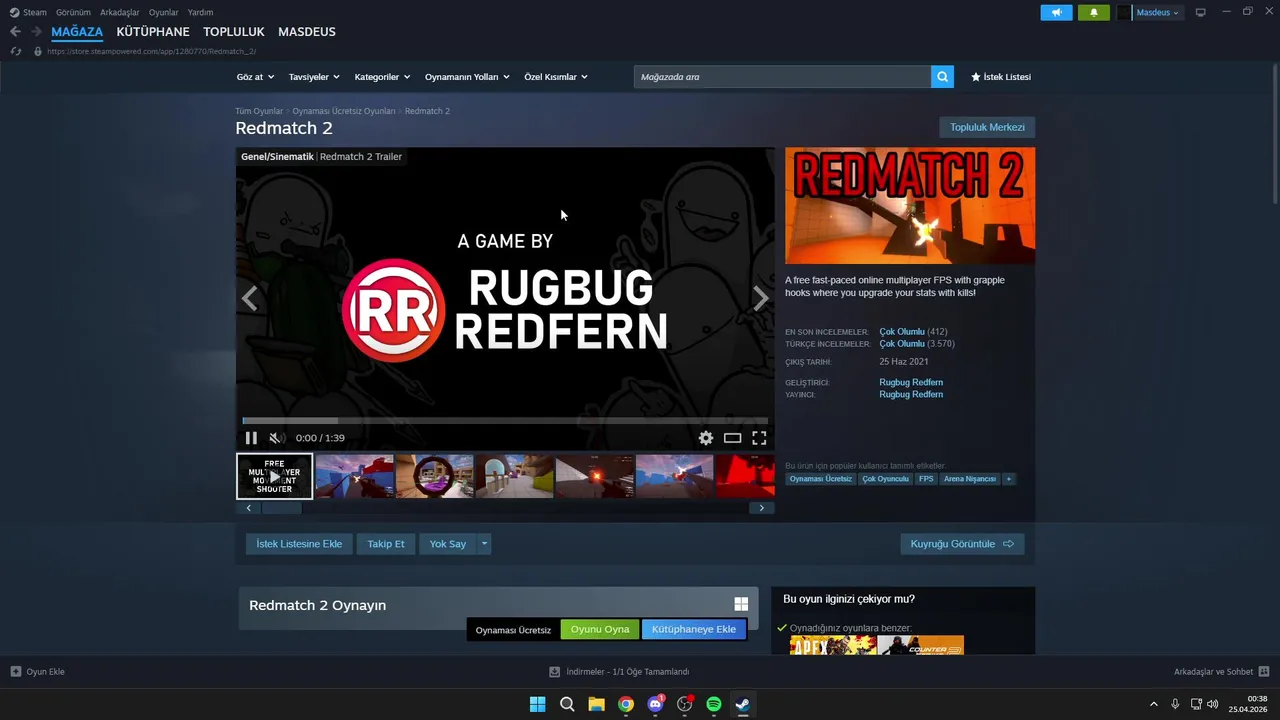
Task: Open developer Rugbug Redfern link
Action: [911, 382]
